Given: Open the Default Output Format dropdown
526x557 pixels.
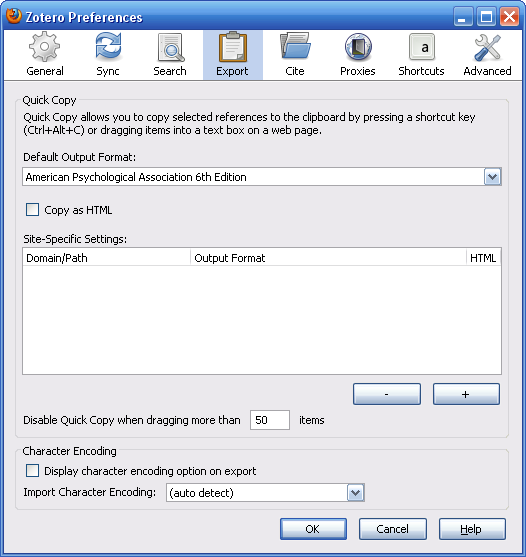Looking at the screenshot, I should point(262,177).
